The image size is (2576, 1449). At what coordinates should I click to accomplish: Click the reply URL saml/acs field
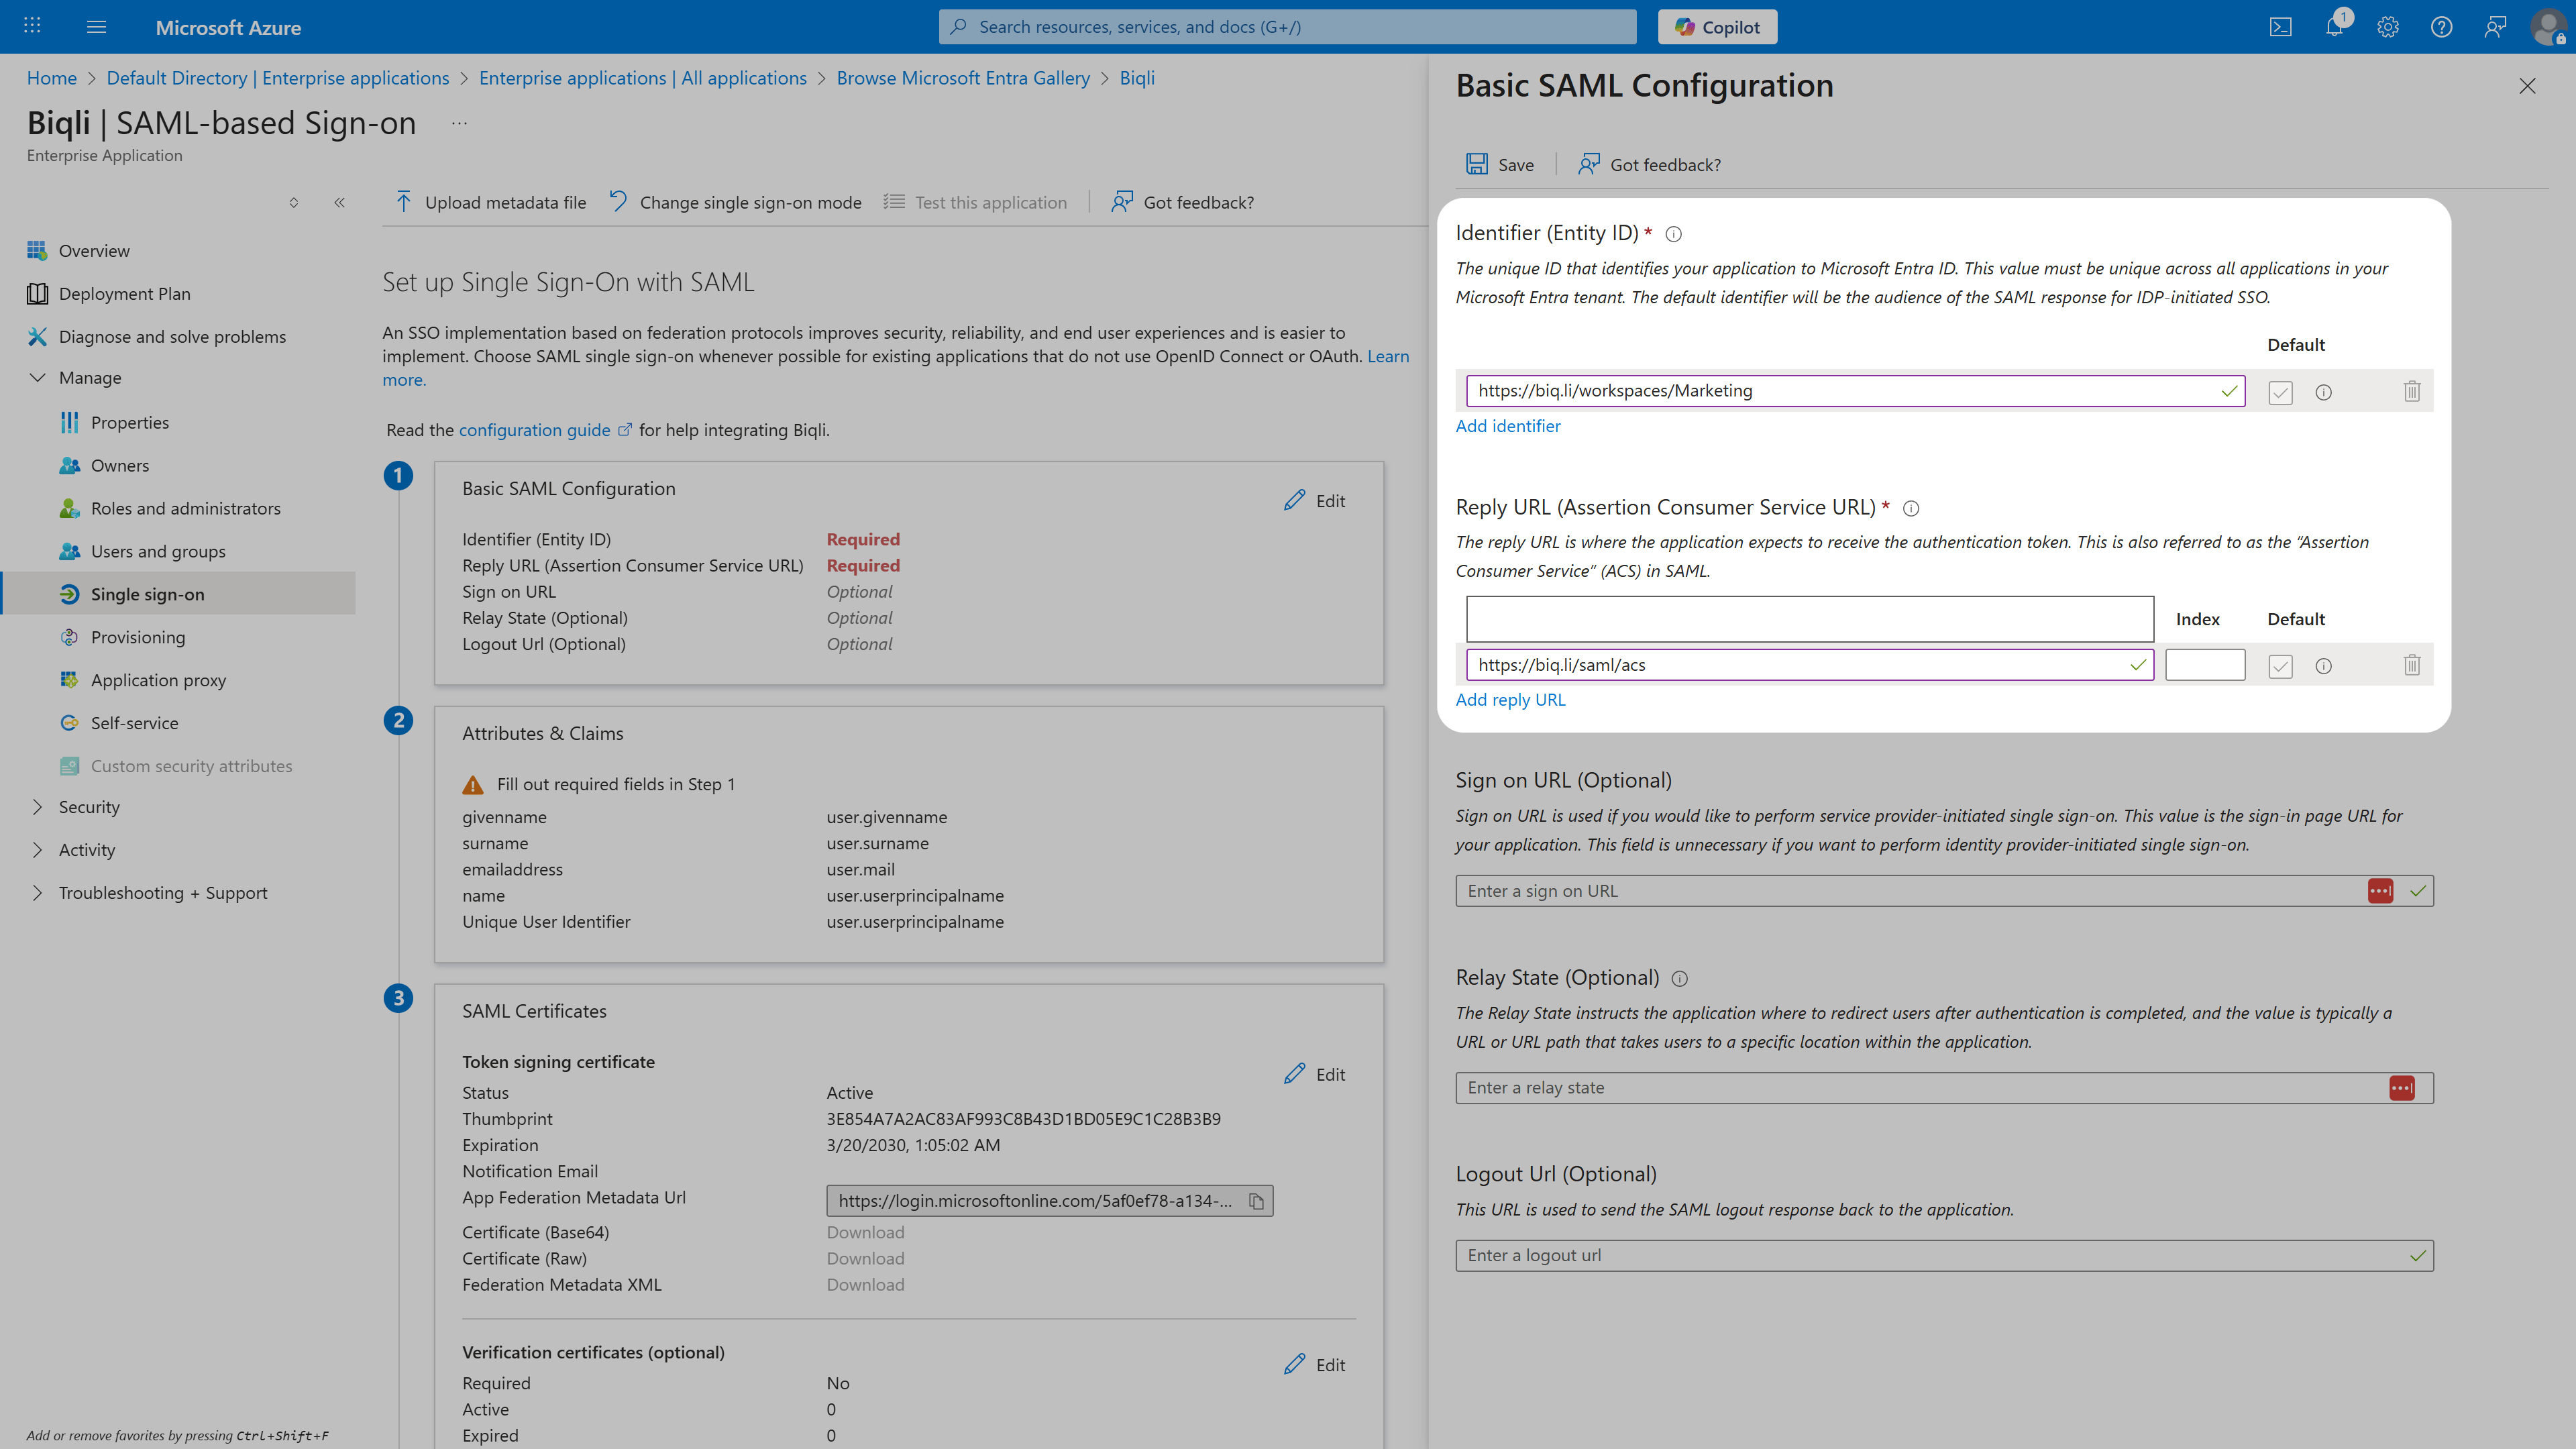pyautogui.click(x=1809, y=665)
